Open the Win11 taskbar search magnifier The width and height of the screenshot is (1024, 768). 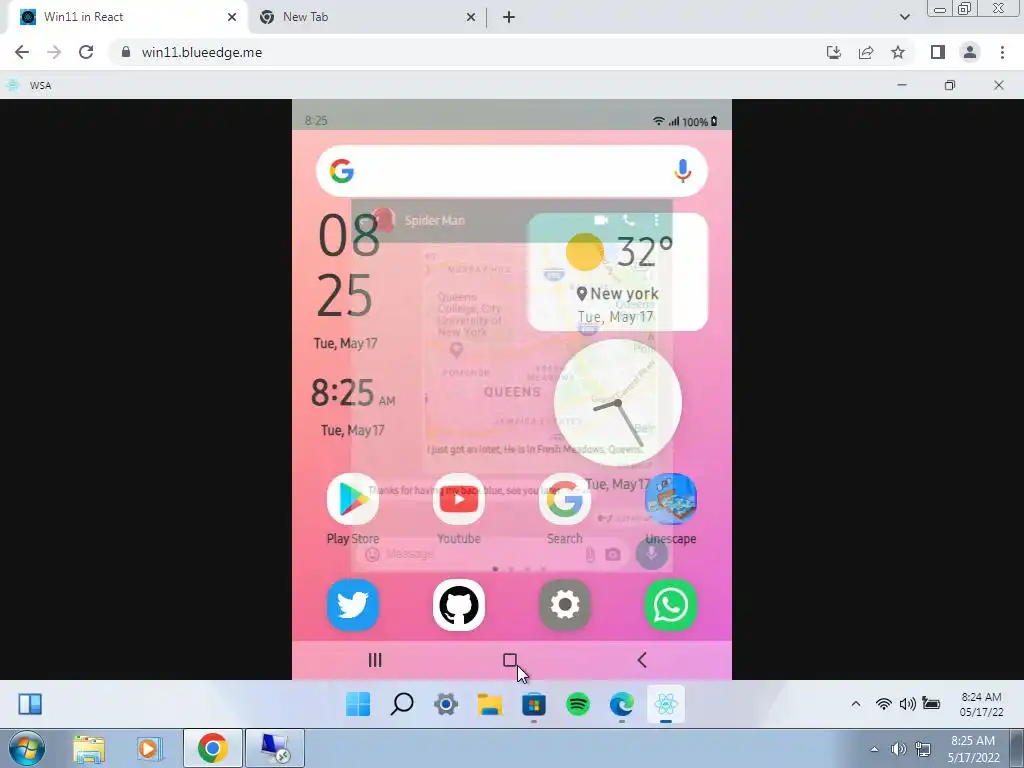tap(402, 704)
